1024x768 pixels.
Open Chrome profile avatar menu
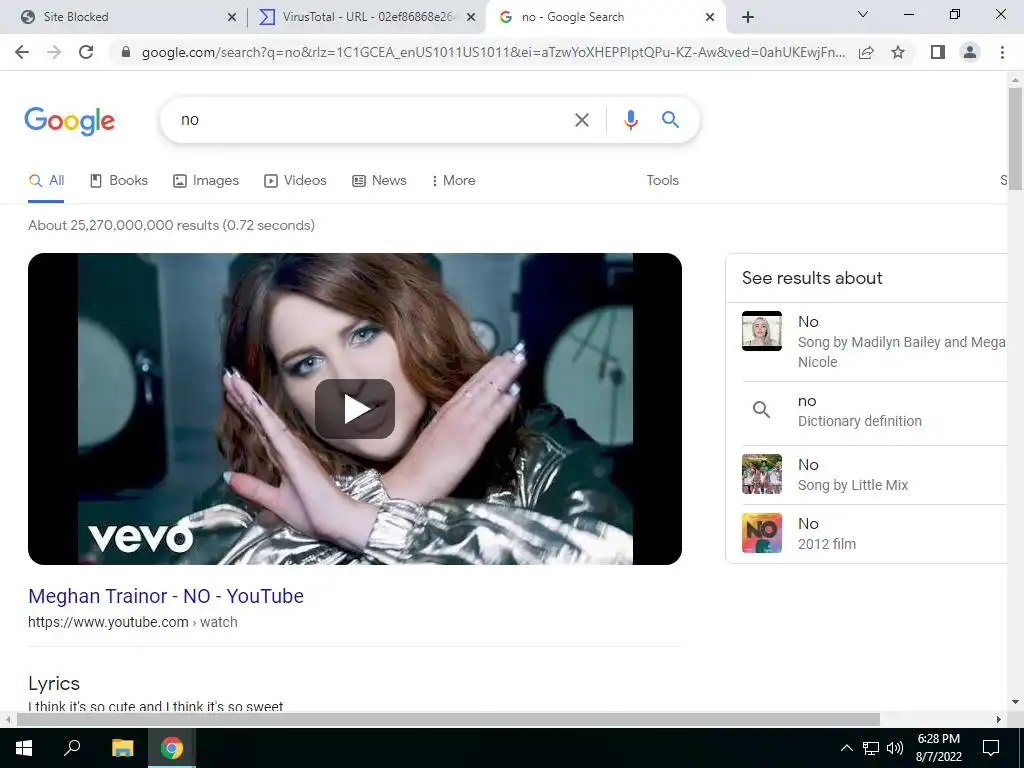(970, 52)
